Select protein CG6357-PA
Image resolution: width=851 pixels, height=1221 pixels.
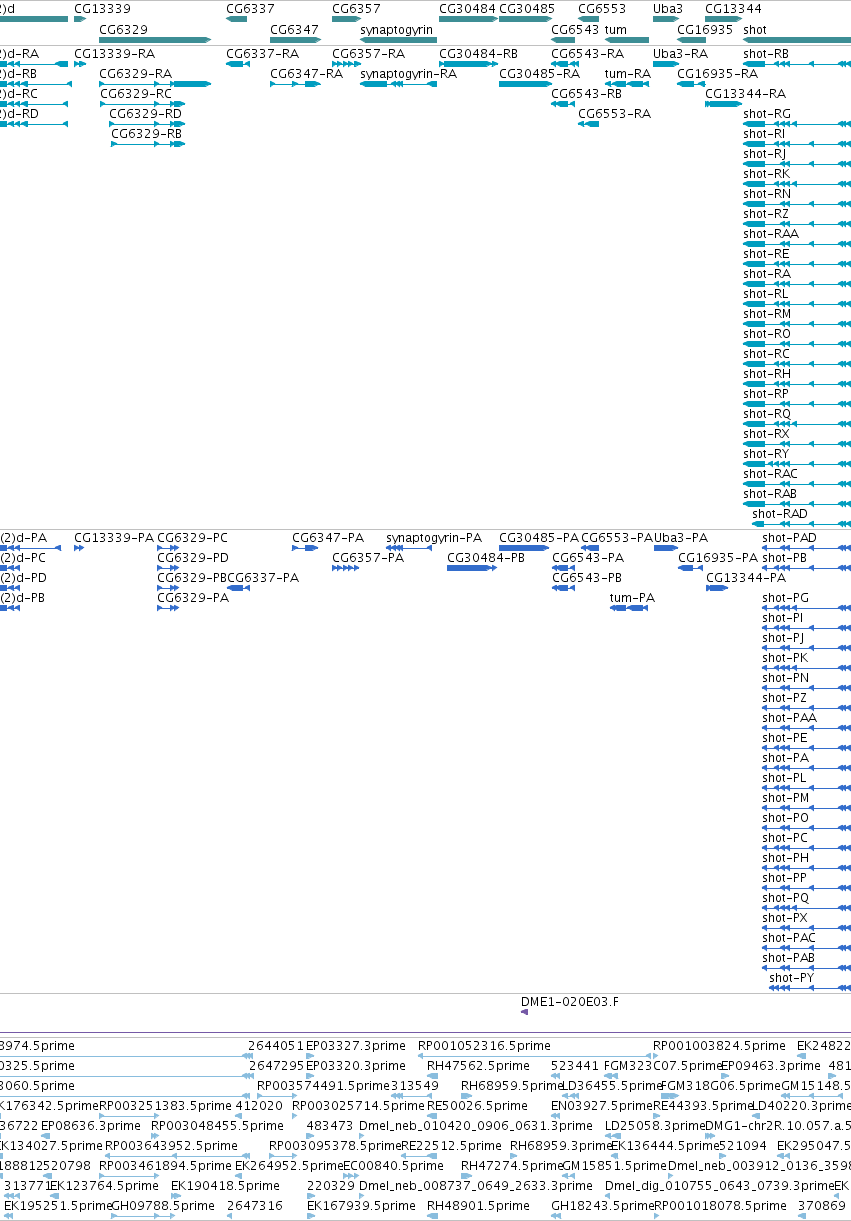368,558
